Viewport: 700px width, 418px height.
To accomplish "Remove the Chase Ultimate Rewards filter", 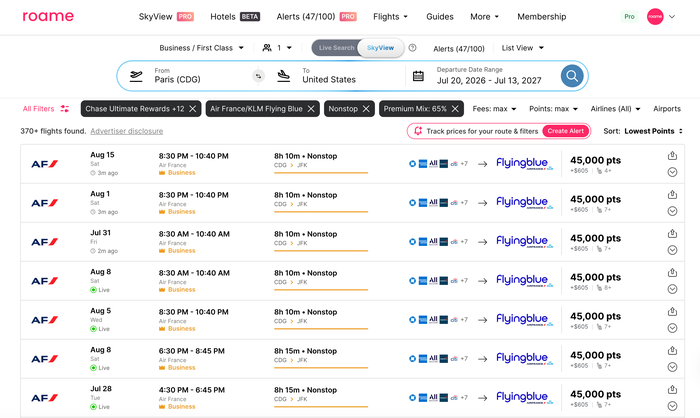I will [192, 109].
